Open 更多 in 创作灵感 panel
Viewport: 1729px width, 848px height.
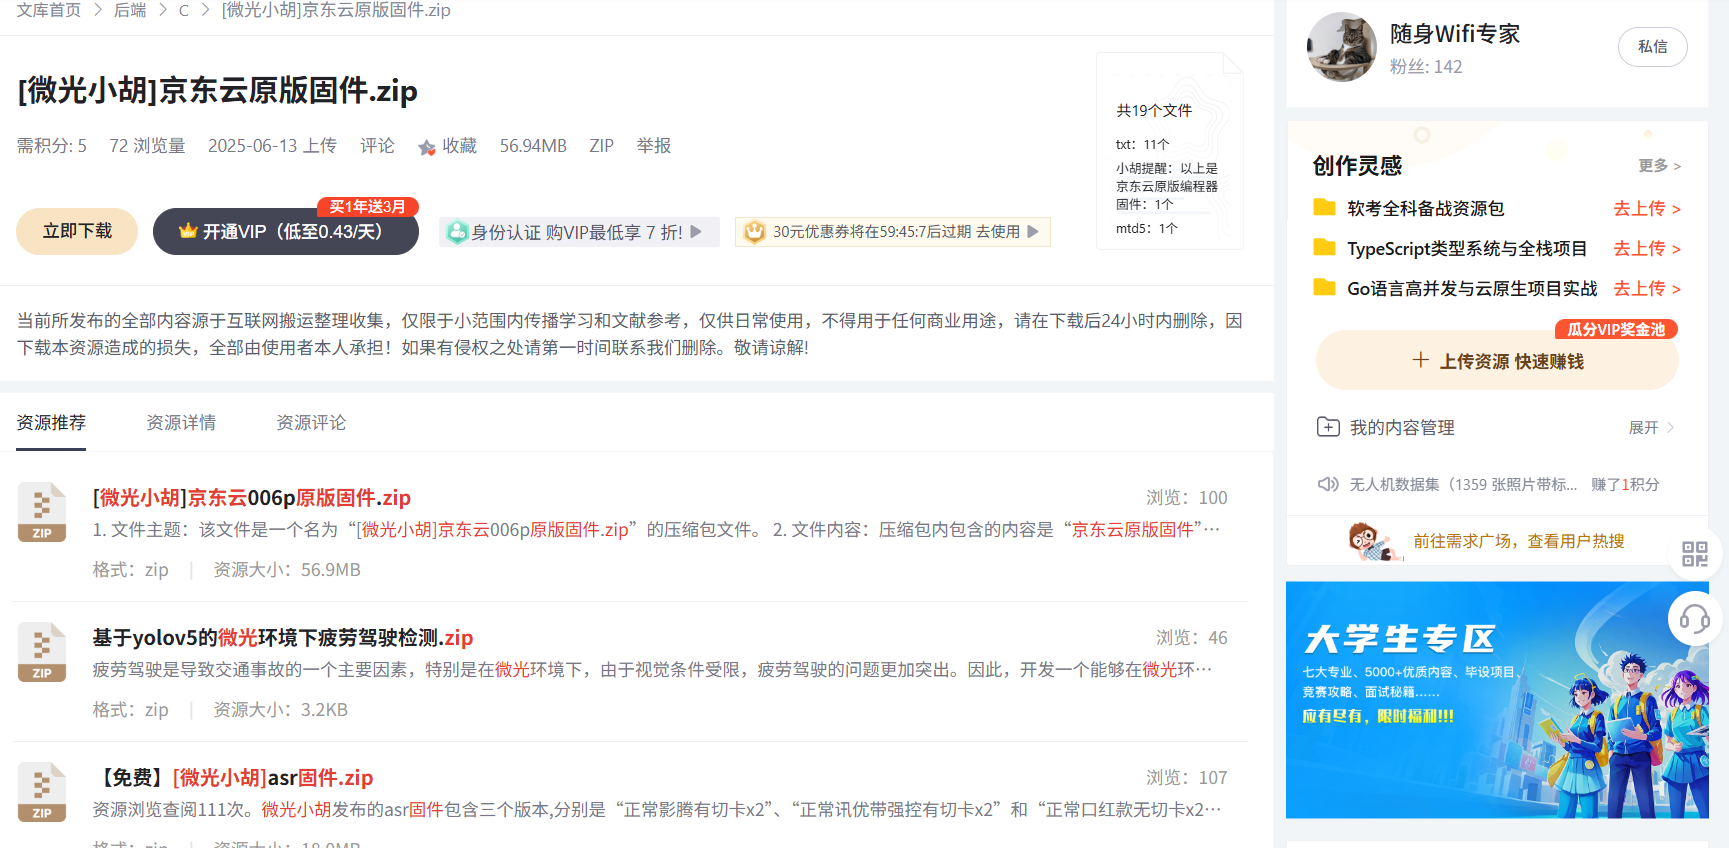(x=1660, y=165)
